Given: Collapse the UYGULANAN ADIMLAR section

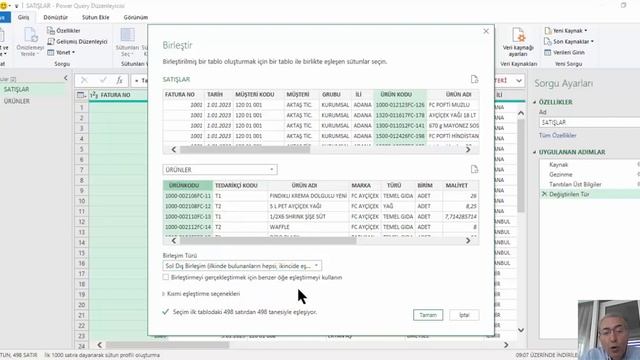Looking at the screenshot, I should [x=535, y=152].
